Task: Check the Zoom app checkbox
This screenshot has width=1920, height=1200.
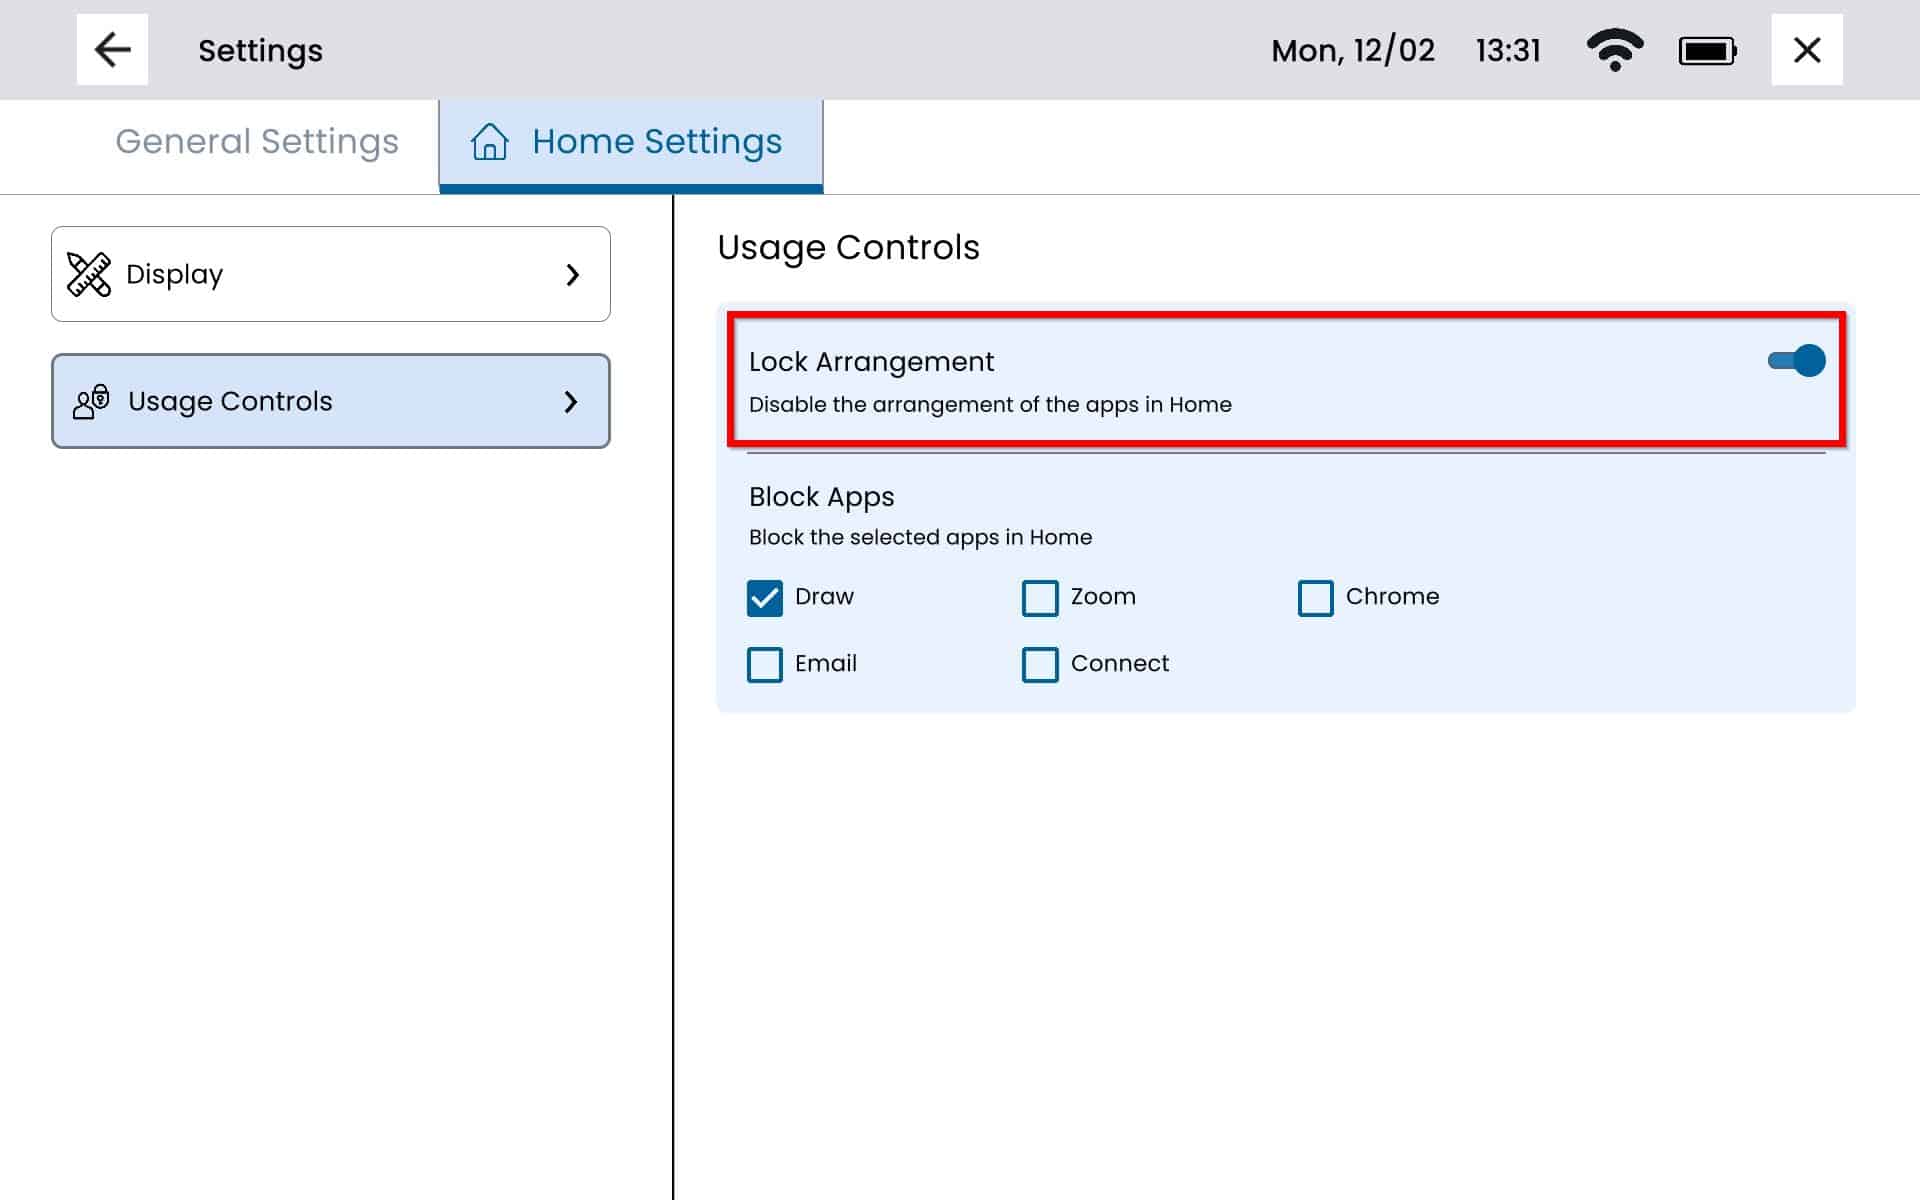Action: point(1040,598)
